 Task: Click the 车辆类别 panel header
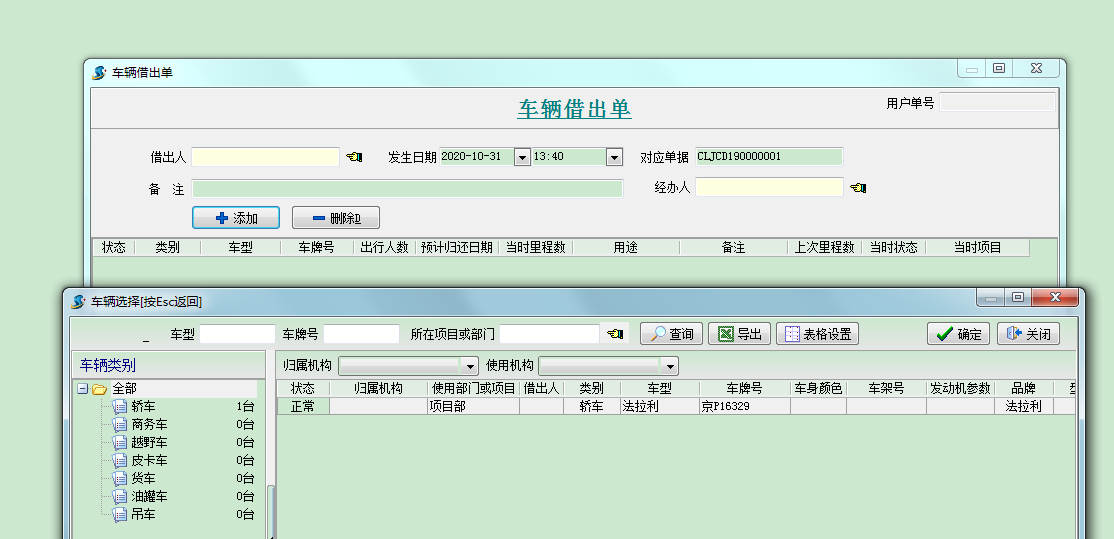169,366
